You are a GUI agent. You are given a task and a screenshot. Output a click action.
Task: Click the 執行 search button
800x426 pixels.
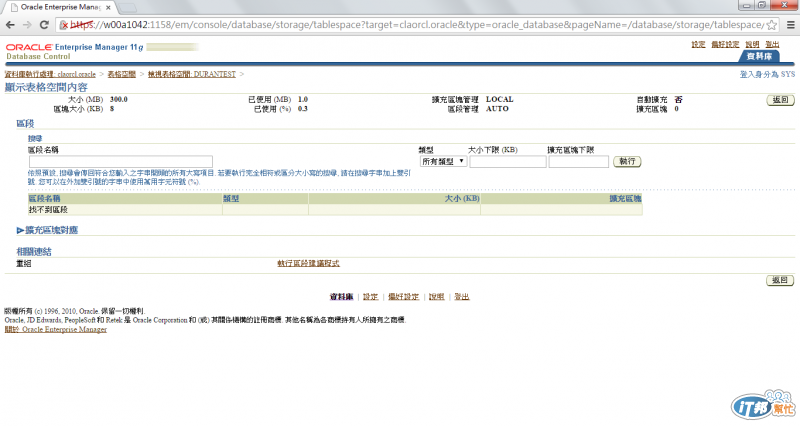coord(627,161)
